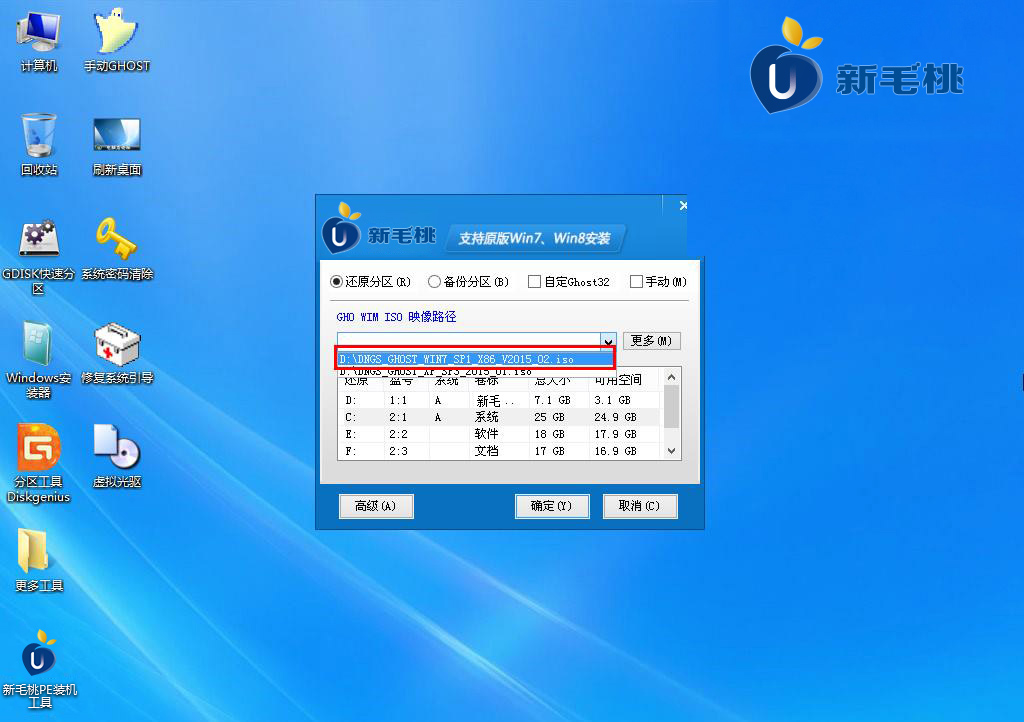
Task: Enable the 自定Ghost32 checkbox
Action: (534, 282)
